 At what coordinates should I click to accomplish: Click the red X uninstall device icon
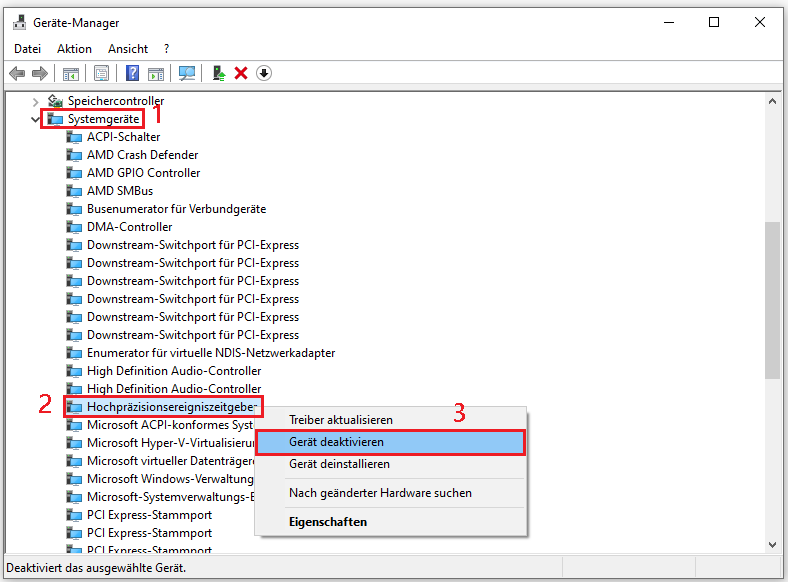click(x=241, y=73)
